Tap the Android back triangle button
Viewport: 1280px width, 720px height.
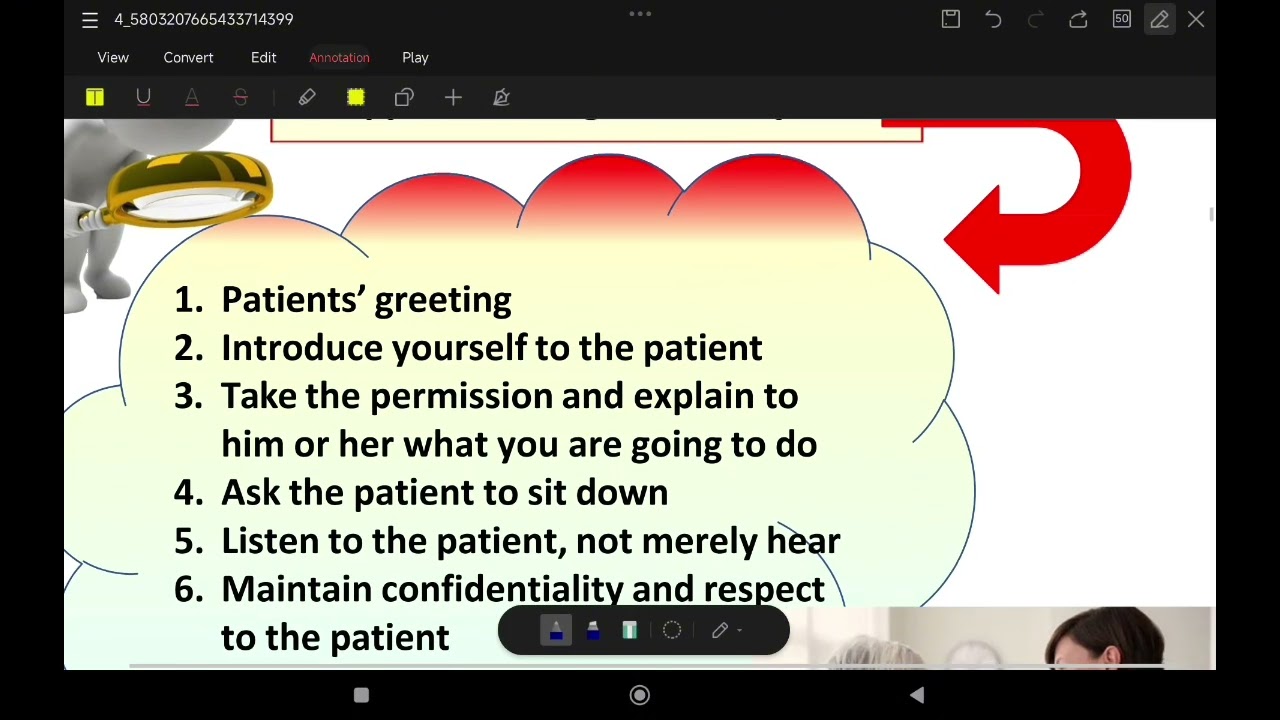(917, 695)
